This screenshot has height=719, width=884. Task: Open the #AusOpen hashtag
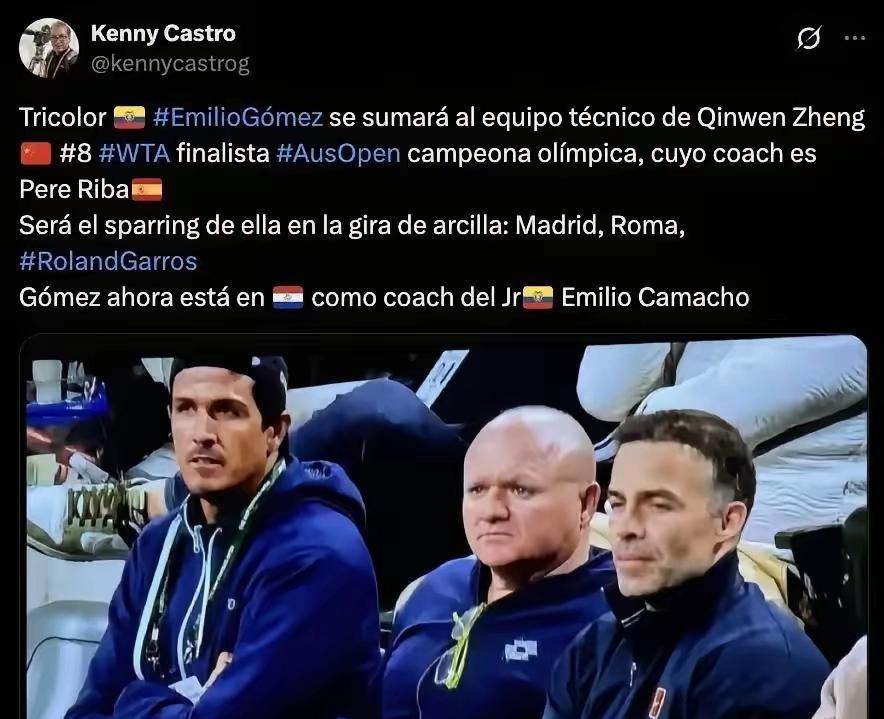point(338,153)
